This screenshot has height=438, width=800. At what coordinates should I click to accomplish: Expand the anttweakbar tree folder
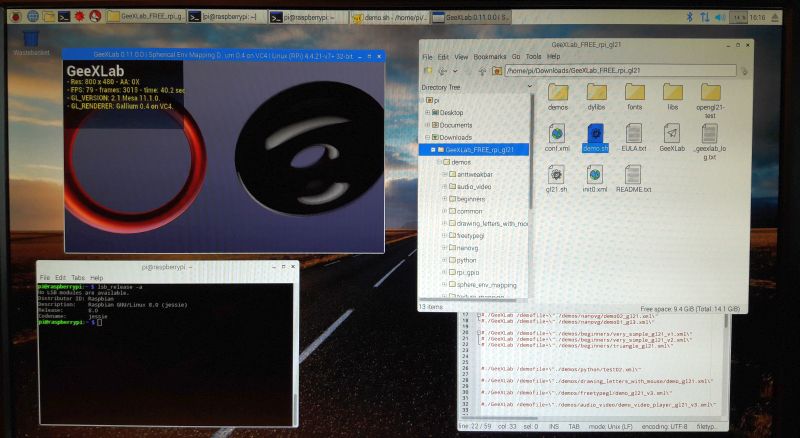(x=444, y=174)
